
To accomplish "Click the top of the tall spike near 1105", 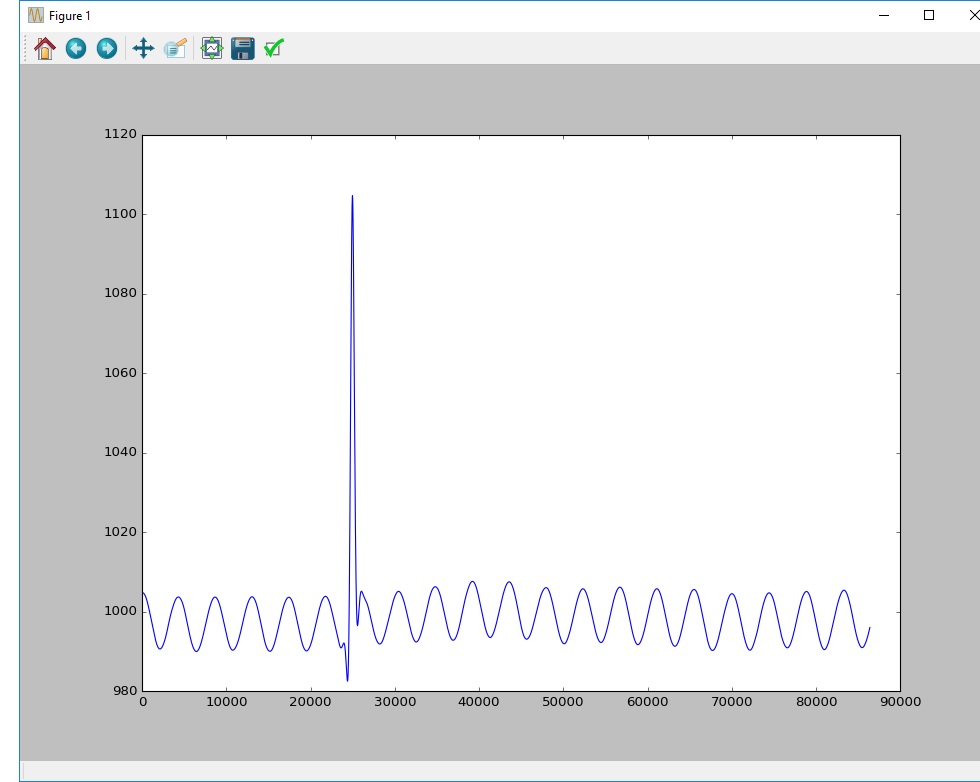I will coord(352,196).
